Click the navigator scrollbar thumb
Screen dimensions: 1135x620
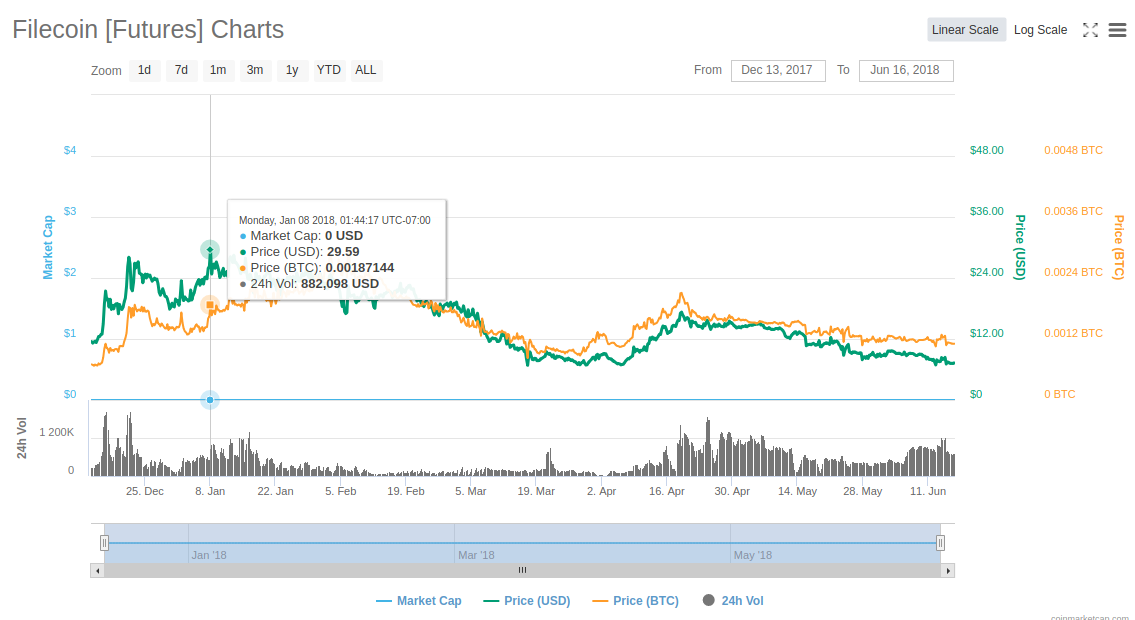click(x=523, y=571)
